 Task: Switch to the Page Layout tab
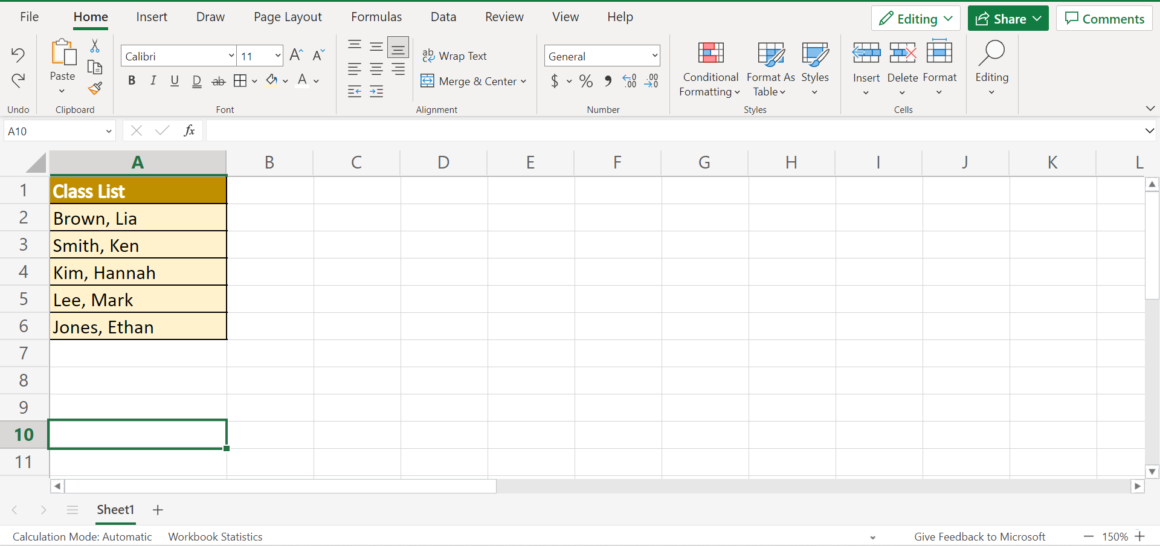[288, 16]
